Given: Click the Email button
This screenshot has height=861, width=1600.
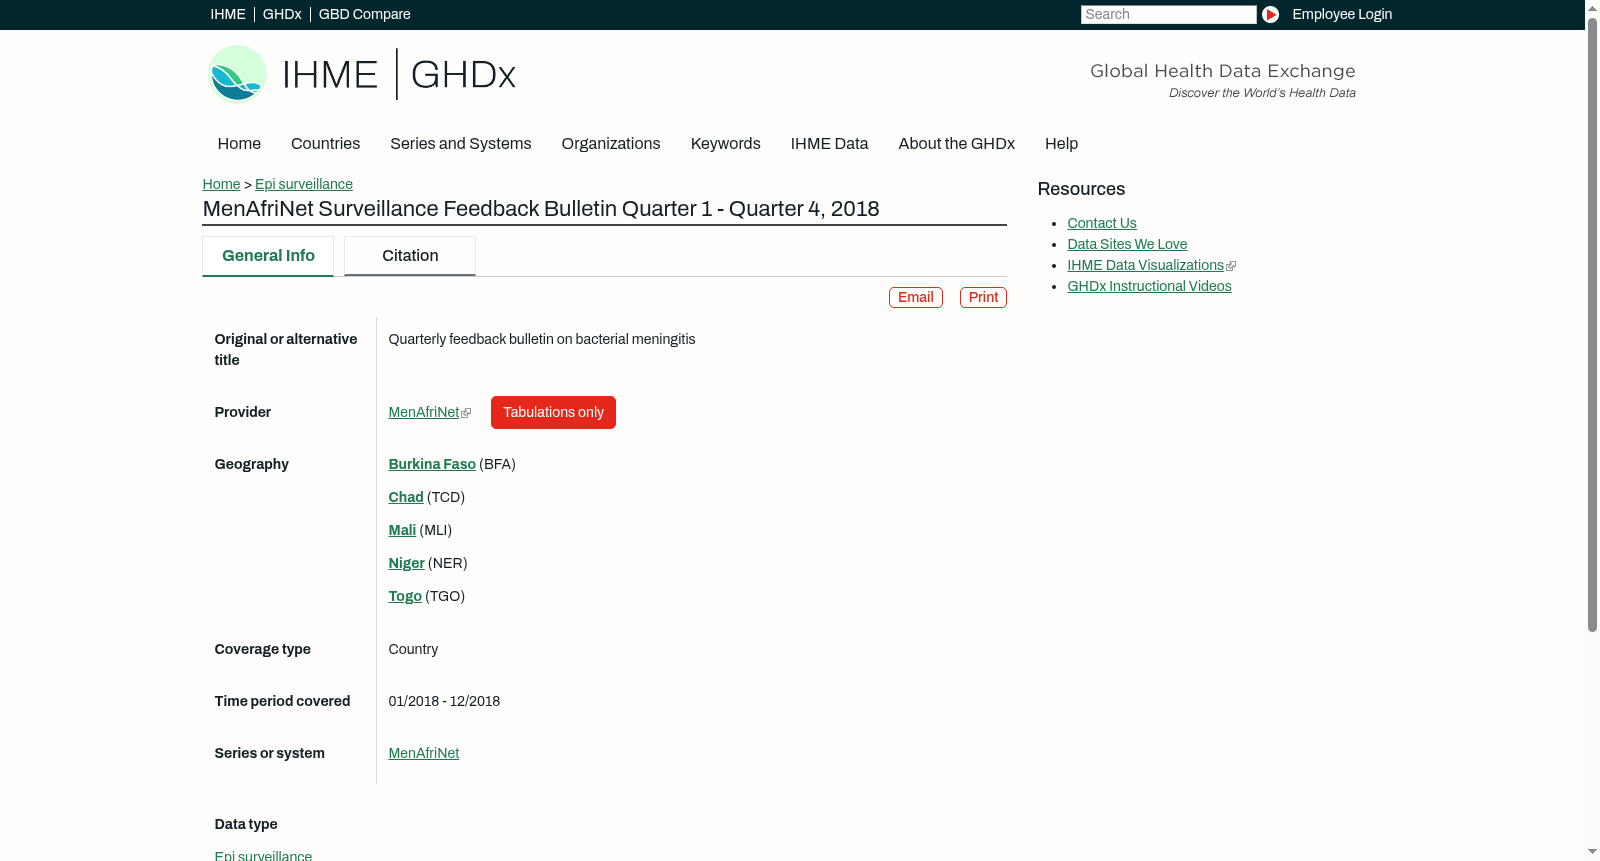Looking at the screenshot, I should [916, 297].
